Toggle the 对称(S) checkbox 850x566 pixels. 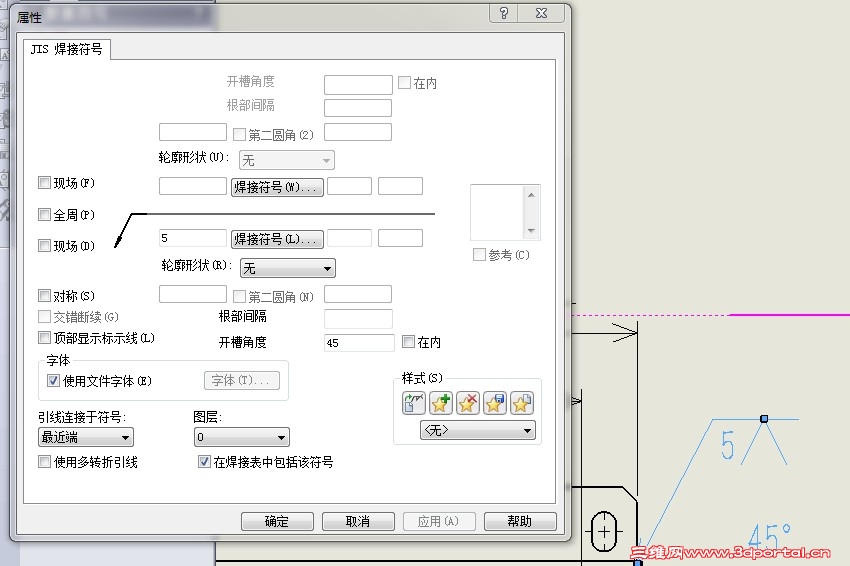click(x=44, y=295)
